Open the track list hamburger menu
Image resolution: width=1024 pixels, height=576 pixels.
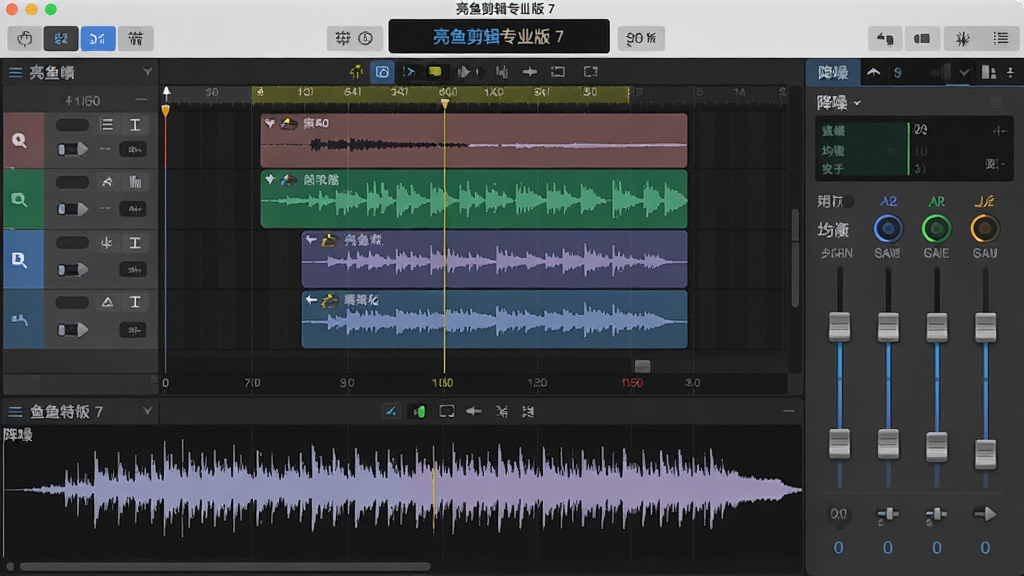[x=15, y=72]
